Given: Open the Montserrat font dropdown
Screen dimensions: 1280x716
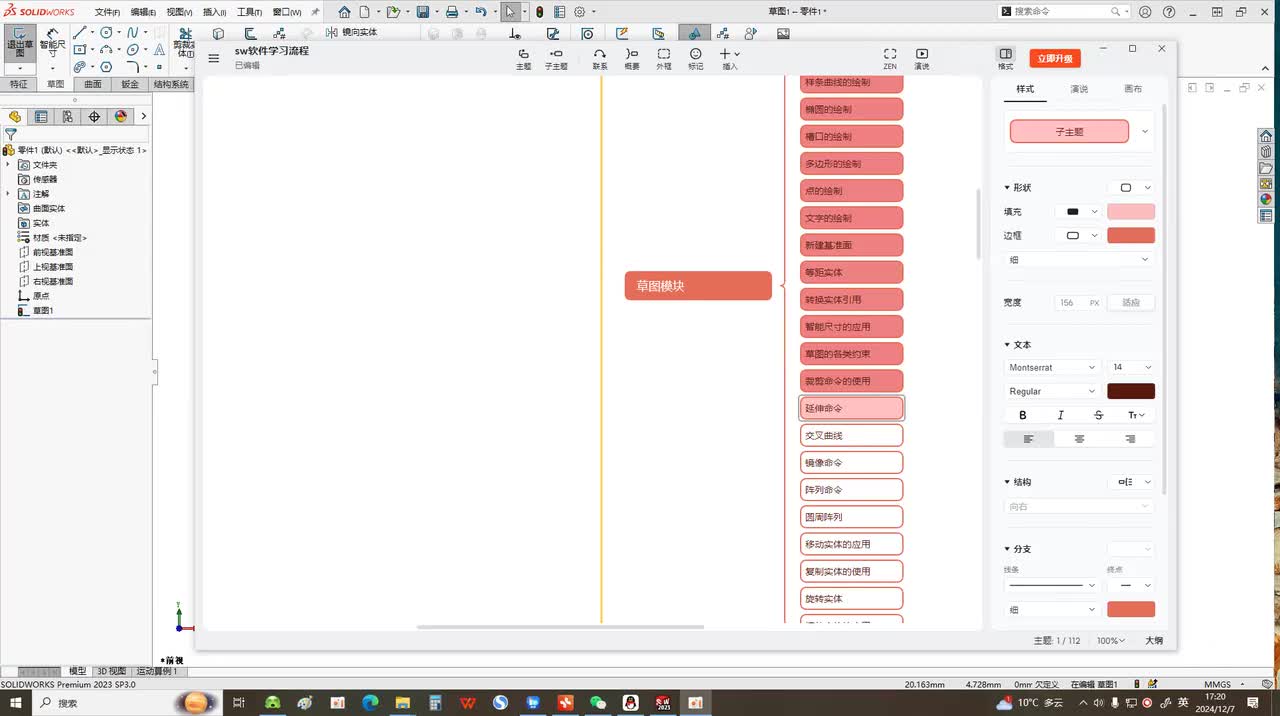Looking at the screenshot, I should click(1052, 367).
